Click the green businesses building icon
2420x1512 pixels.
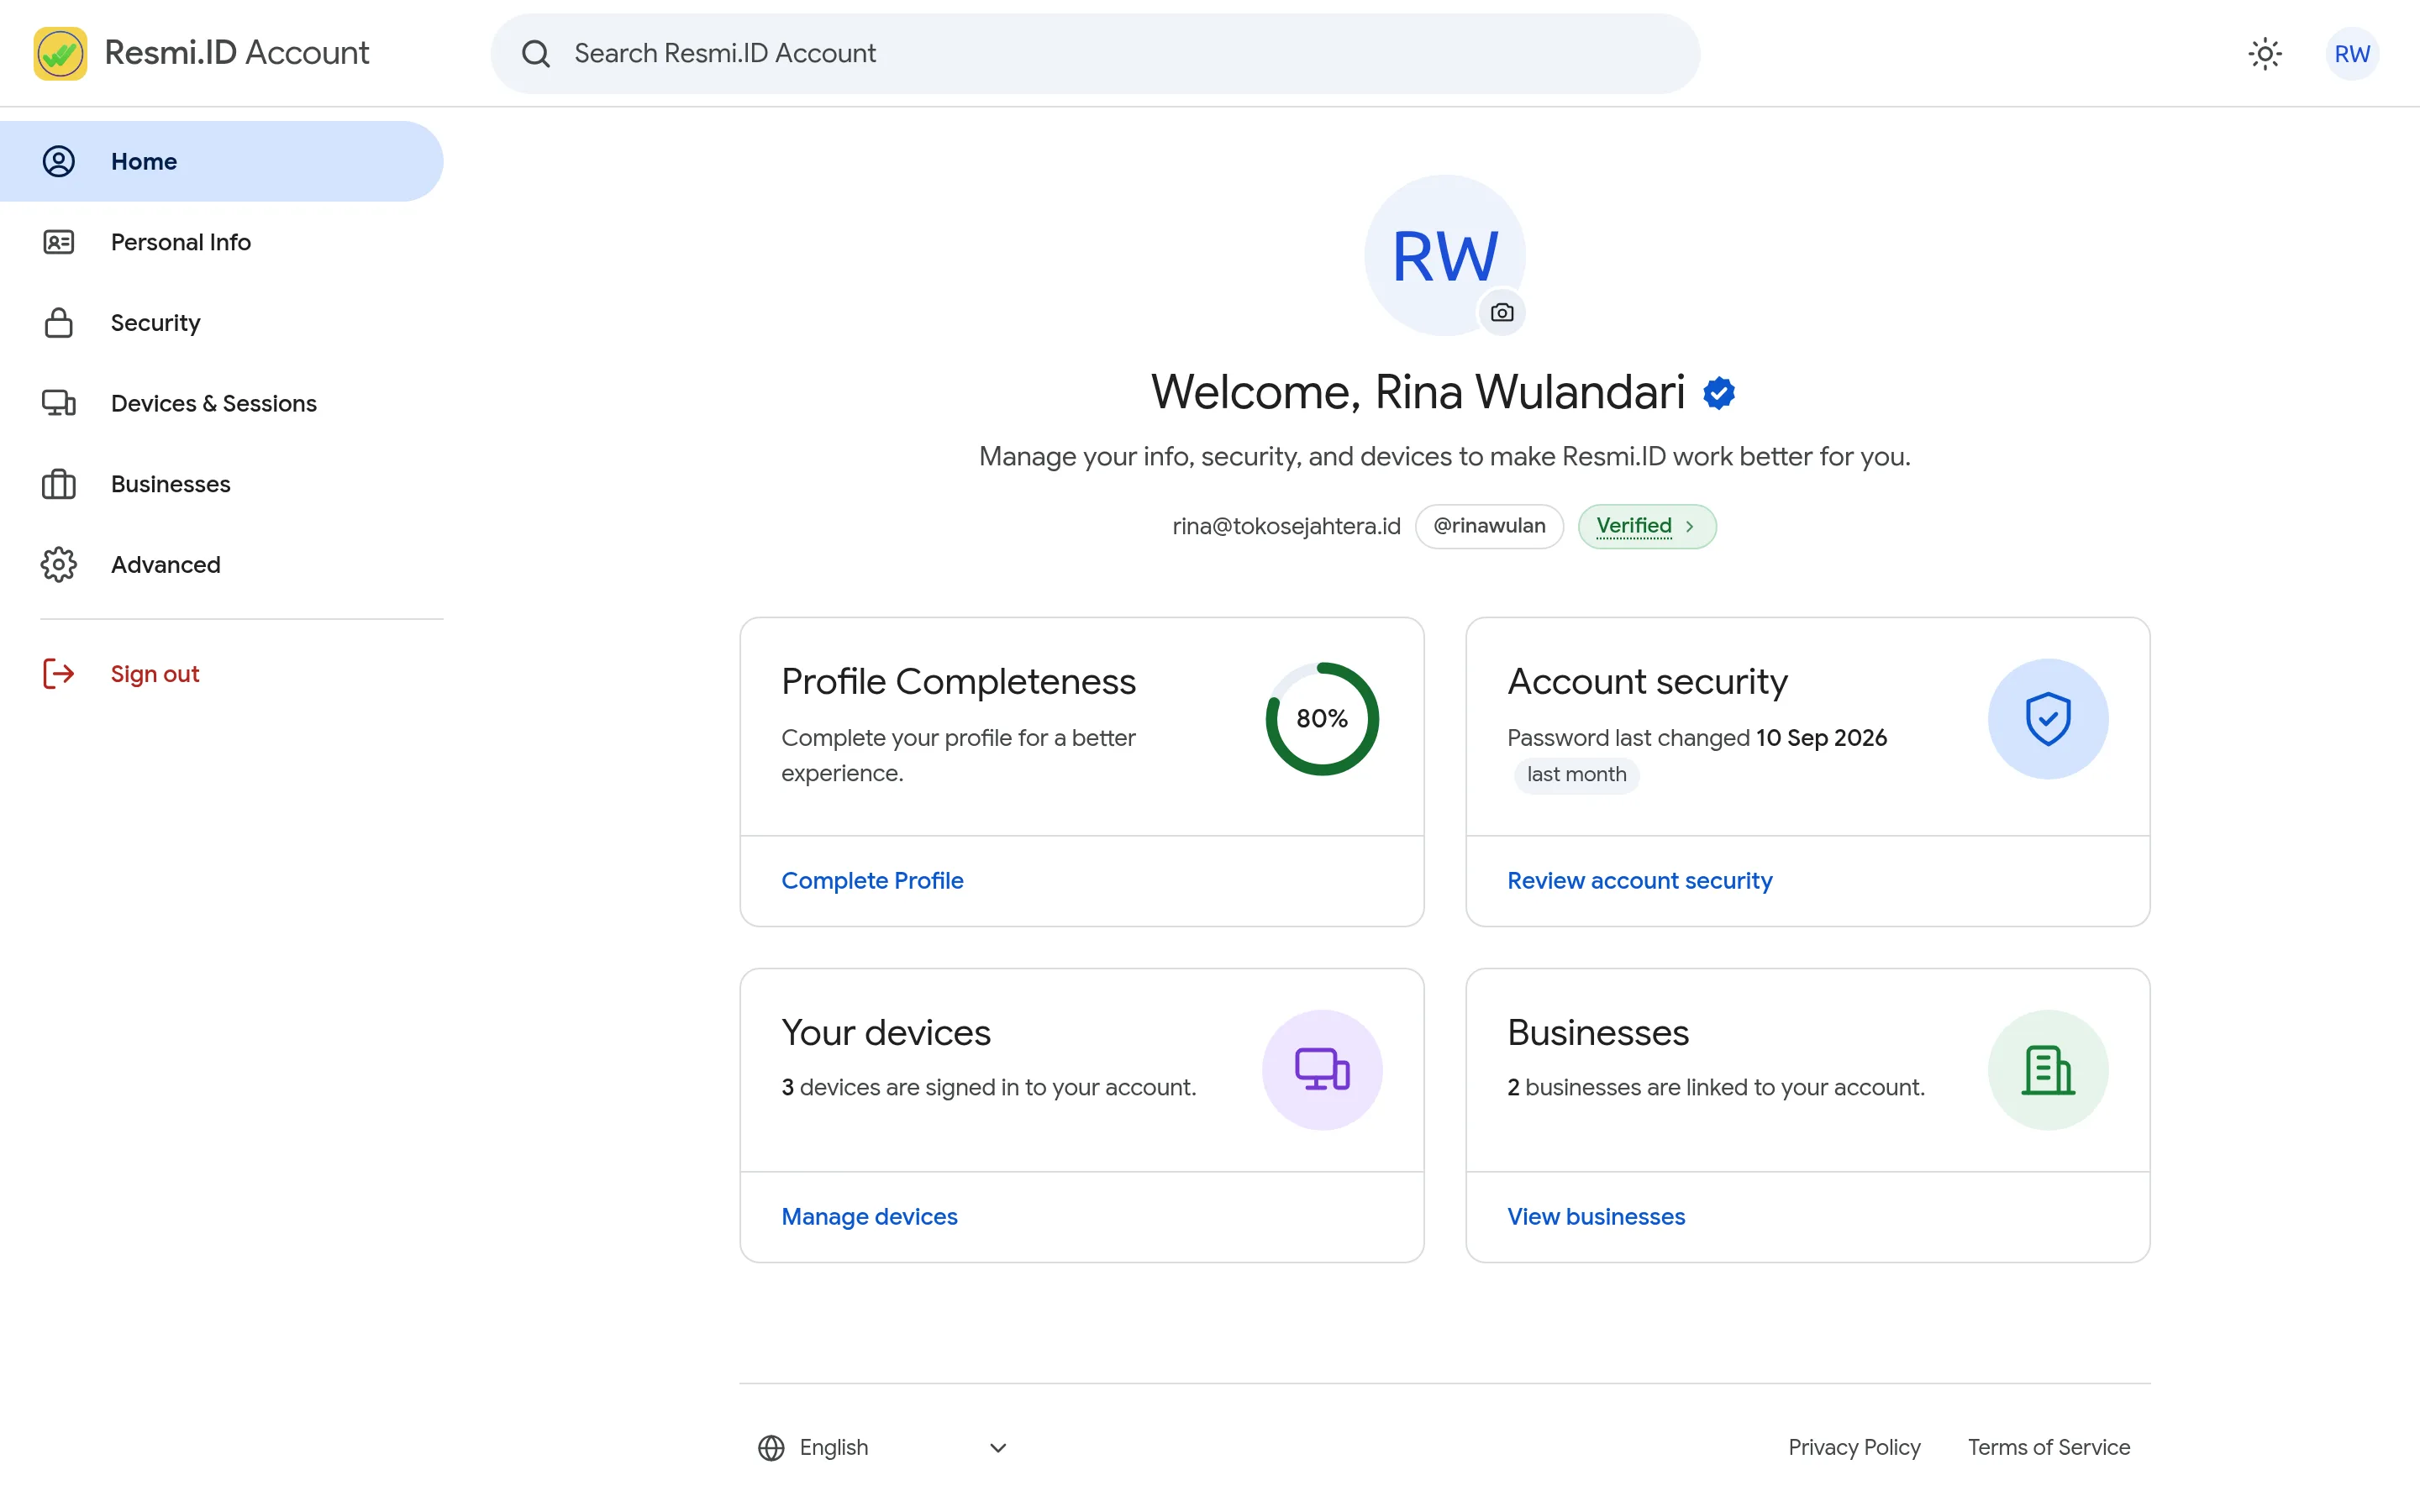pos(2048,1069)
